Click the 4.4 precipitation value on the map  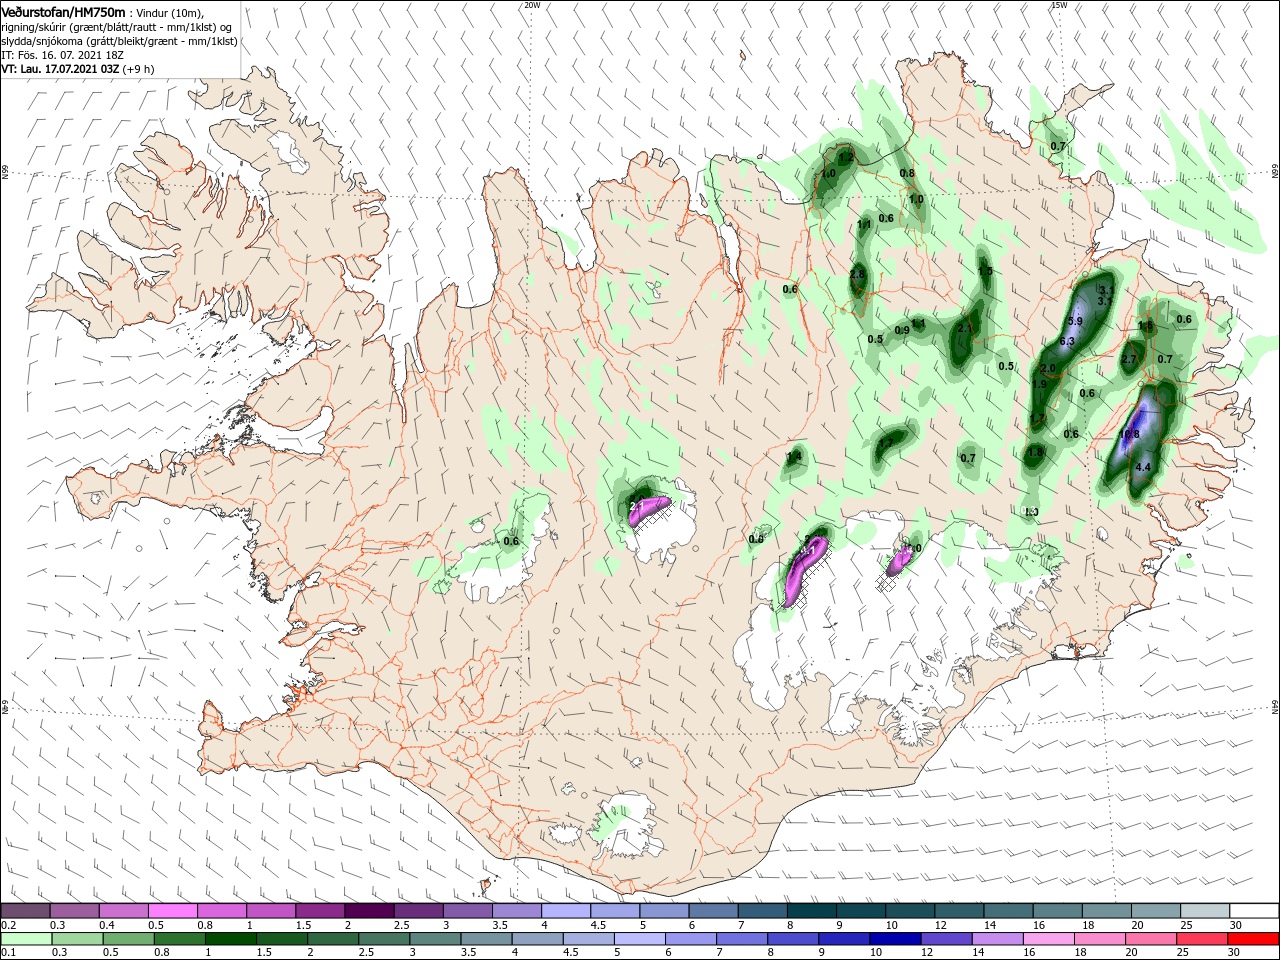pos(1144,467)
